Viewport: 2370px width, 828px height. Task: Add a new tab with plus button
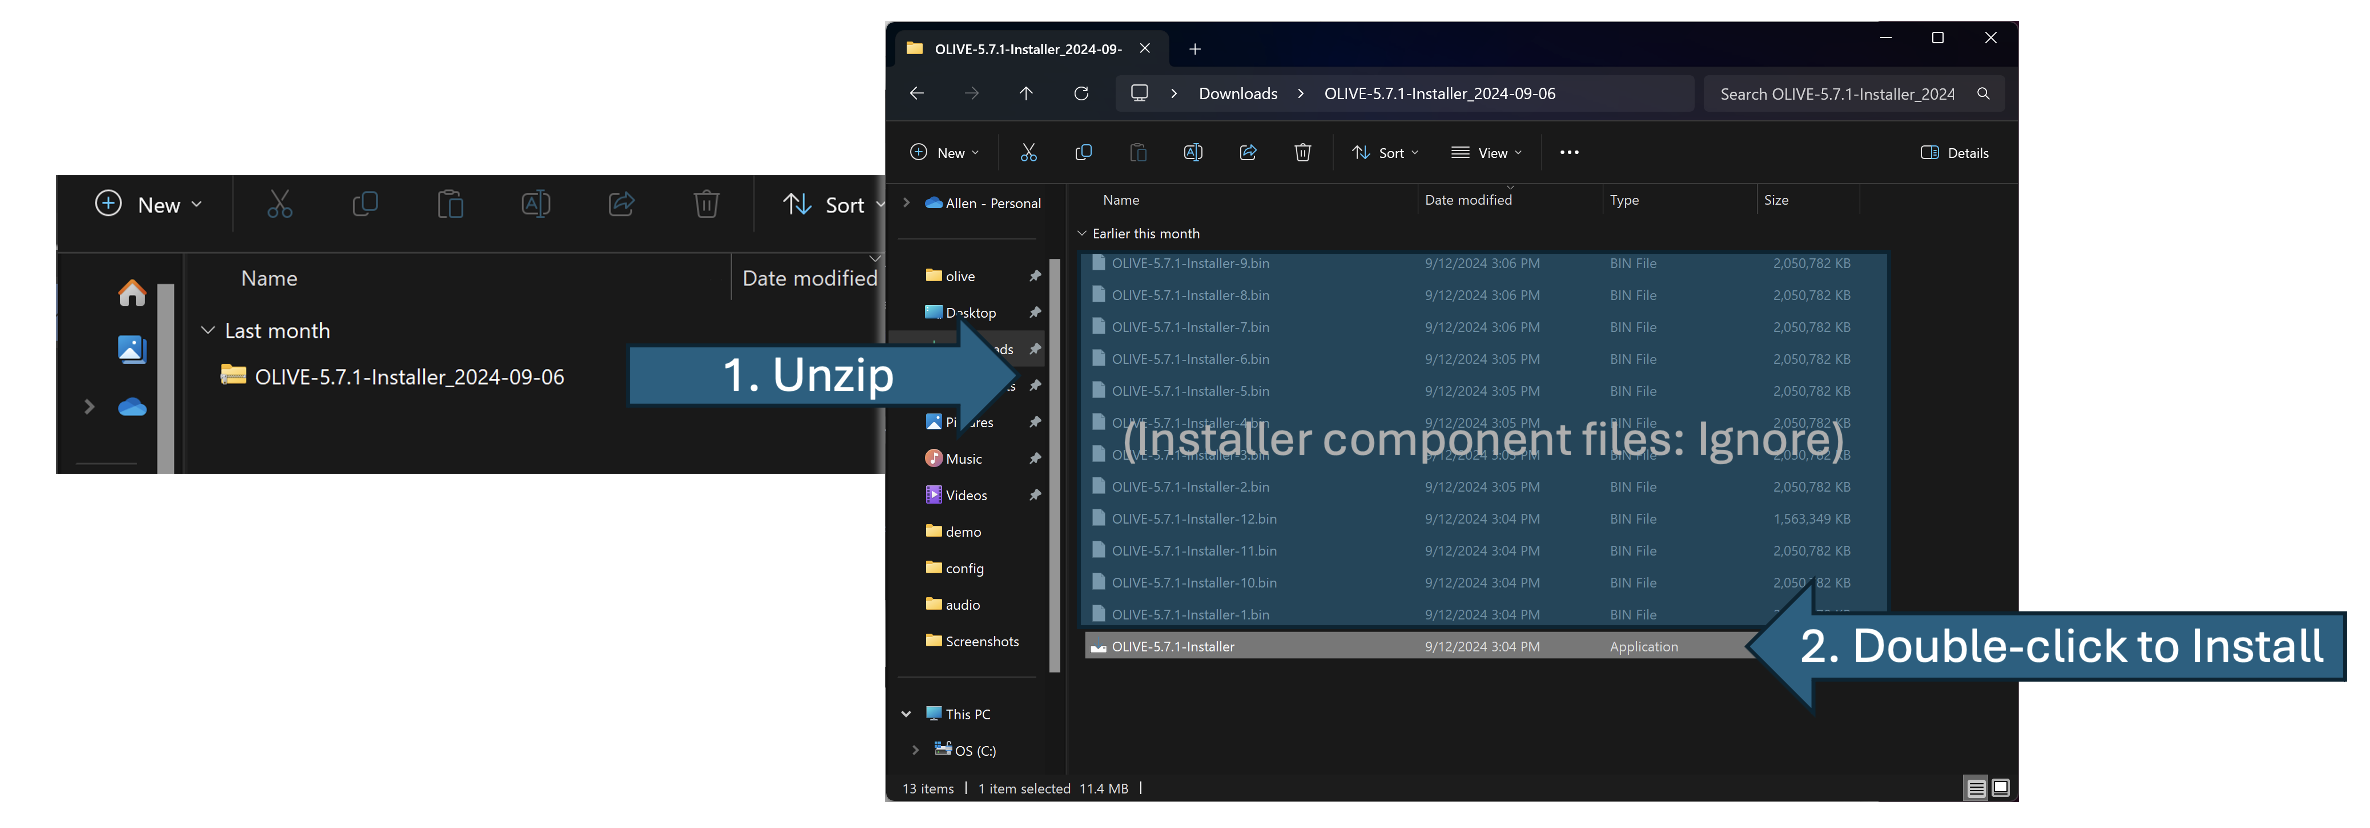[x=1195, y=49]
